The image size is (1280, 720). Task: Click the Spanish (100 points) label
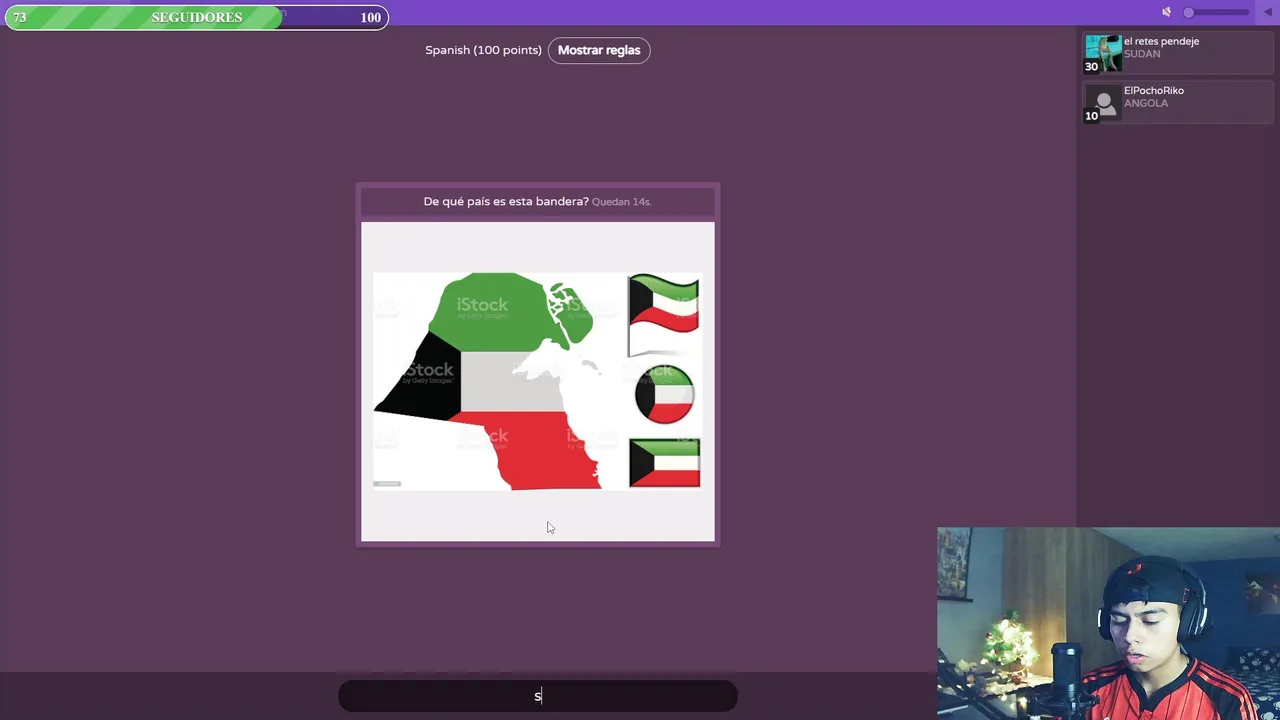pos(483,50)
